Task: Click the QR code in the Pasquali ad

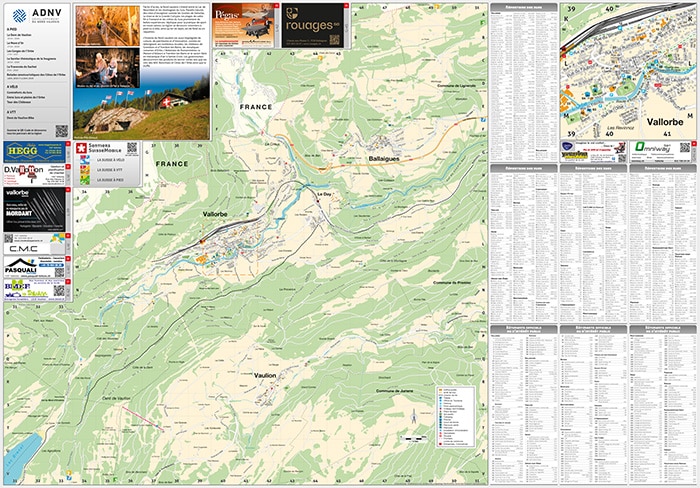Action: click(59, 272)
